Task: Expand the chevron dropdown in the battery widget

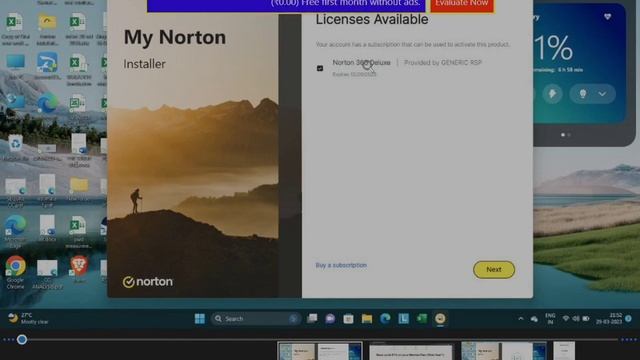Action: point(602,94)
